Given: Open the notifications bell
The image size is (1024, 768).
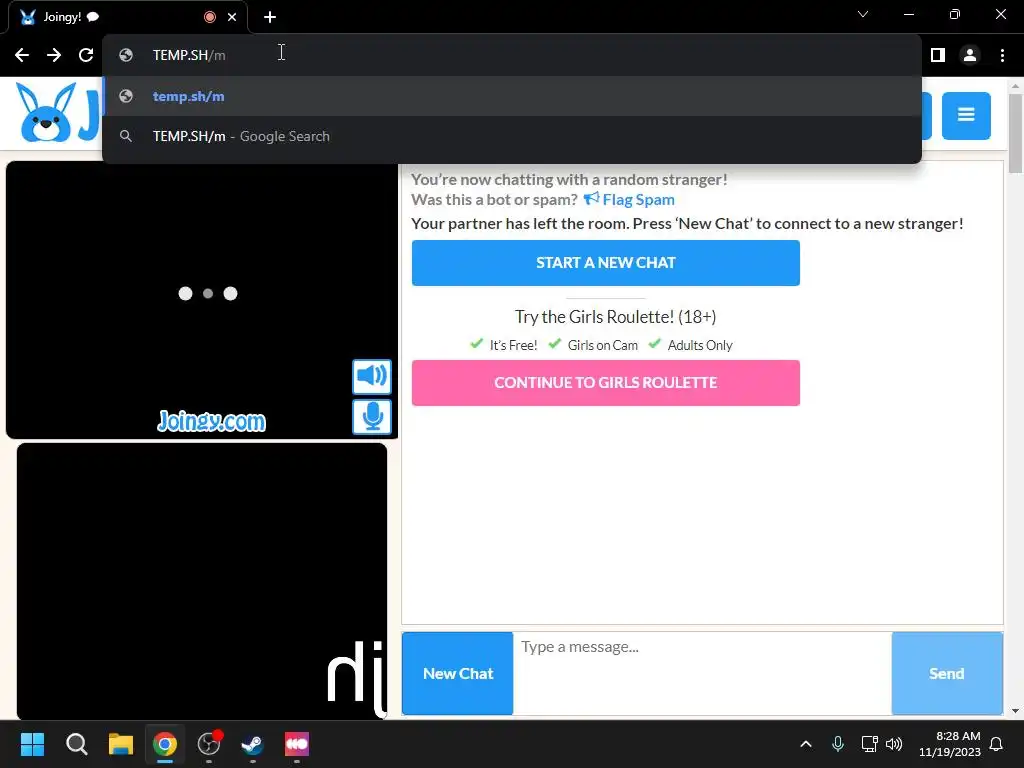Looking at the screenshot, I should (x=997, y=744).
